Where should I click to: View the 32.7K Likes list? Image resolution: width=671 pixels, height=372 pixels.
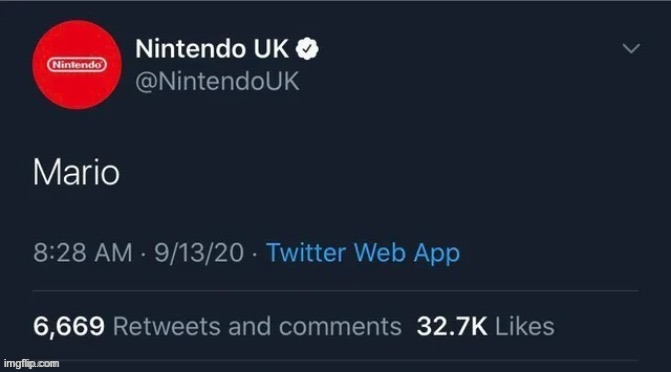coord(485,327)
